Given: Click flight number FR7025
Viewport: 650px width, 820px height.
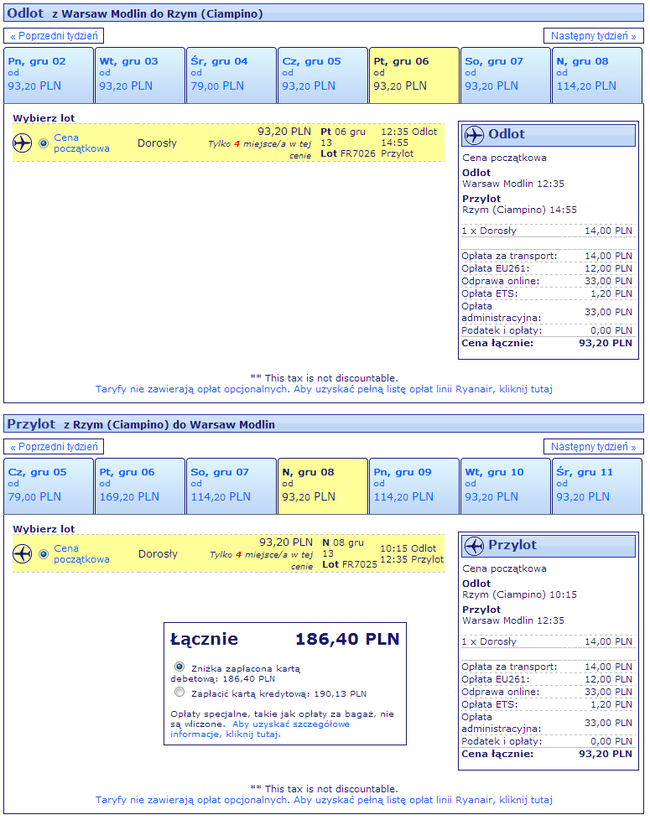Looking at the screenshot, I should point(359,565).
